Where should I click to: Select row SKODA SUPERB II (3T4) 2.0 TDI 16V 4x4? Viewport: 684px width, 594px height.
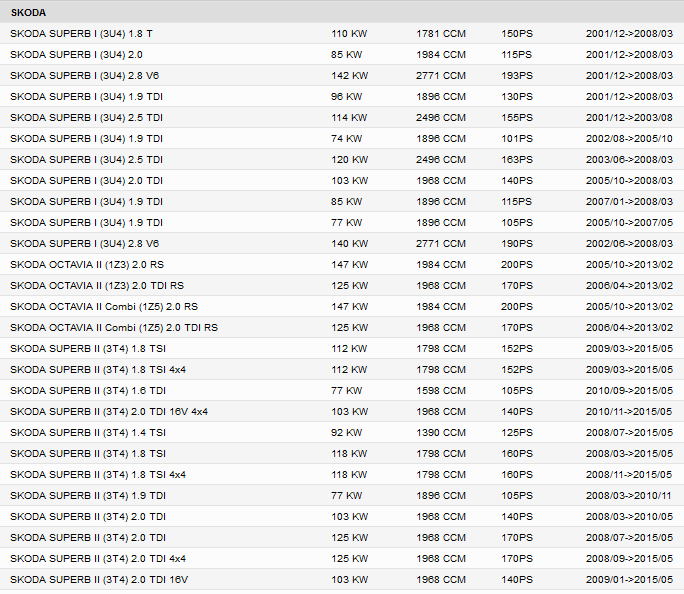point(342,411)
